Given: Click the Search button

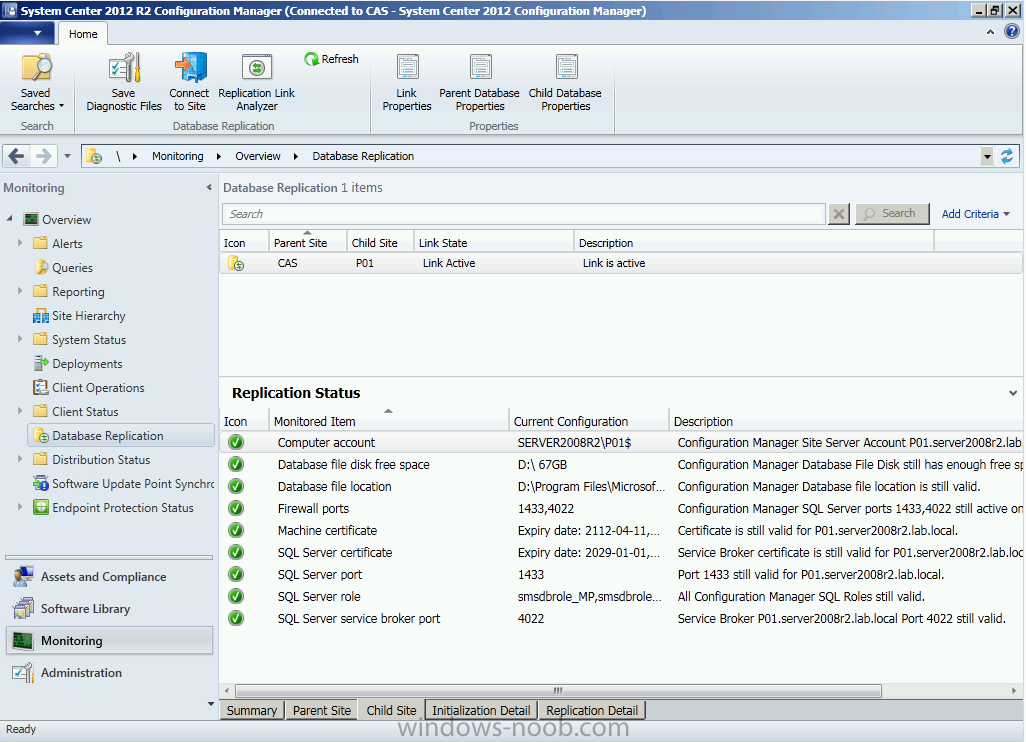Looking at the screenshot, I should click(892, 213).
